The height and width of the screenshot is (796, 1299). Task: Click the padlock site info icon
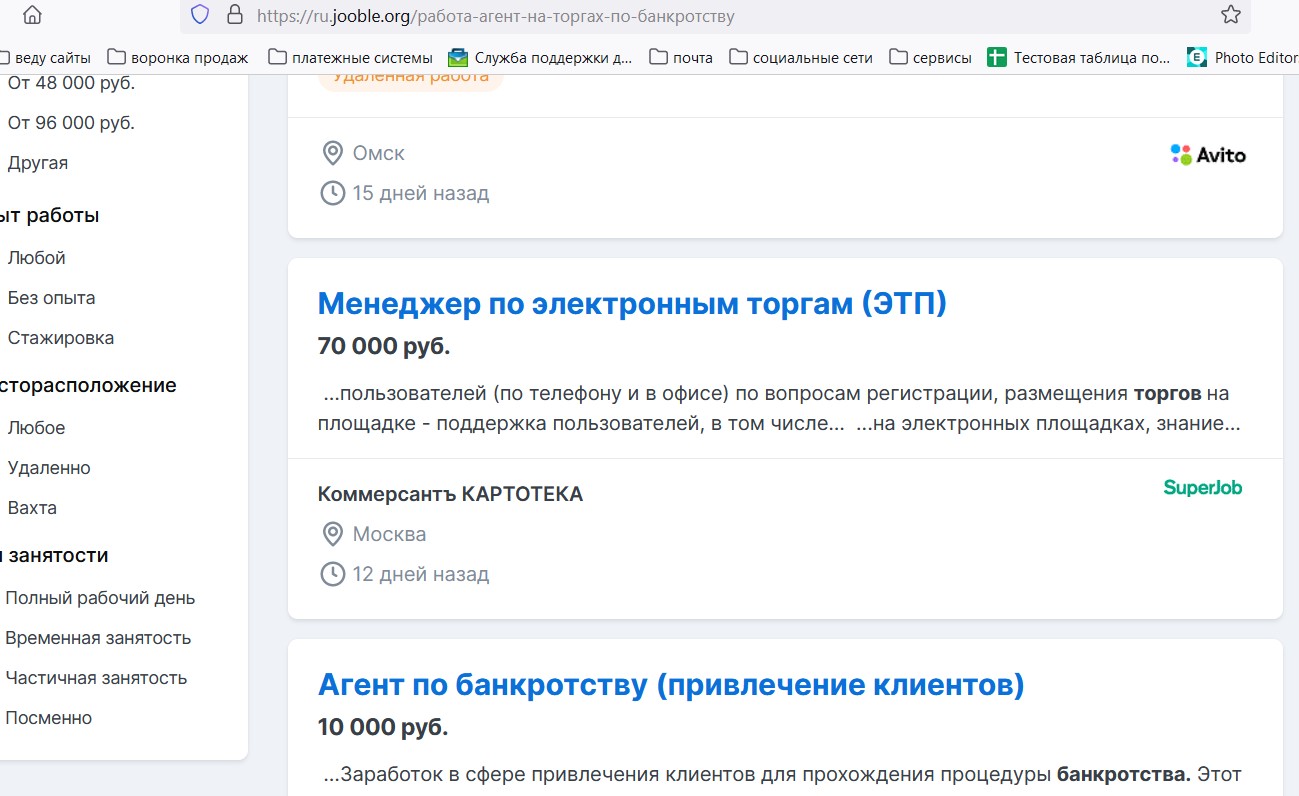click(x=235, y=15)
